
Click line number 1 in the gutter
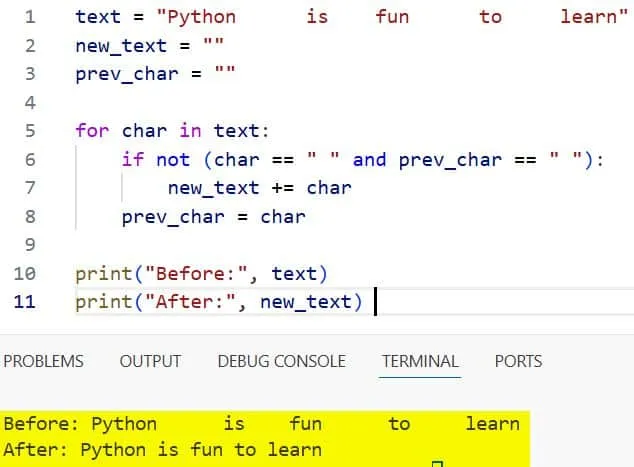(x=29, y=17)
